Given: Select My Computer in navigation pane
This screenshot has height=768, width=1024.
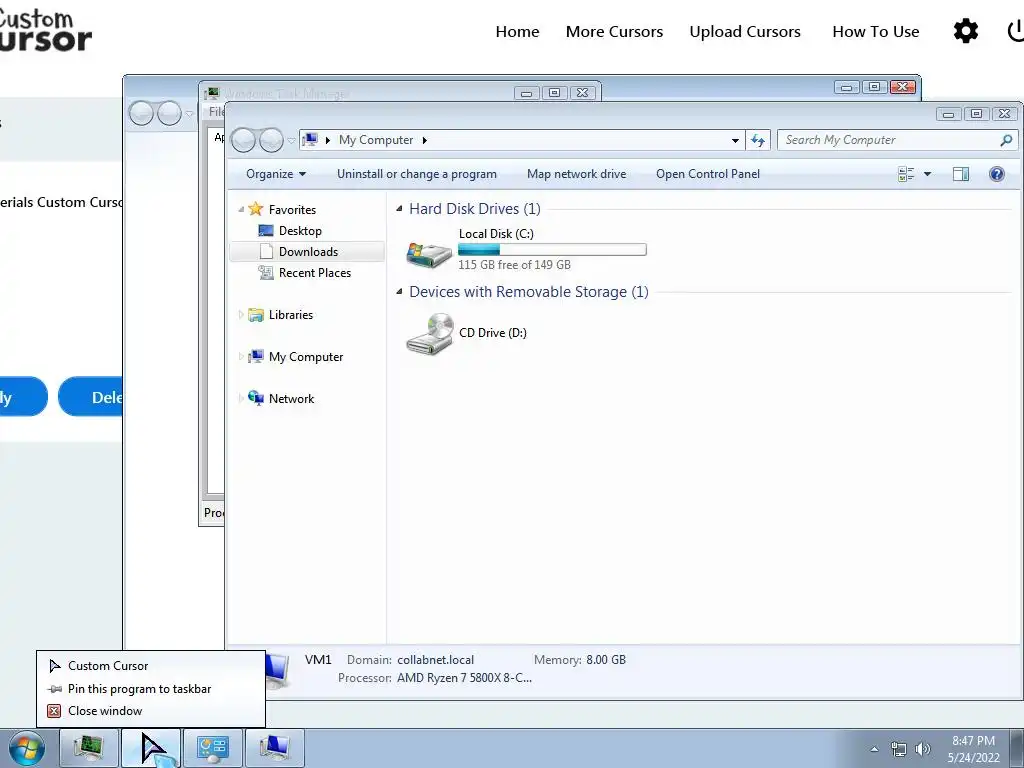Looking at the screenshot, I should [x=306, y=357].
